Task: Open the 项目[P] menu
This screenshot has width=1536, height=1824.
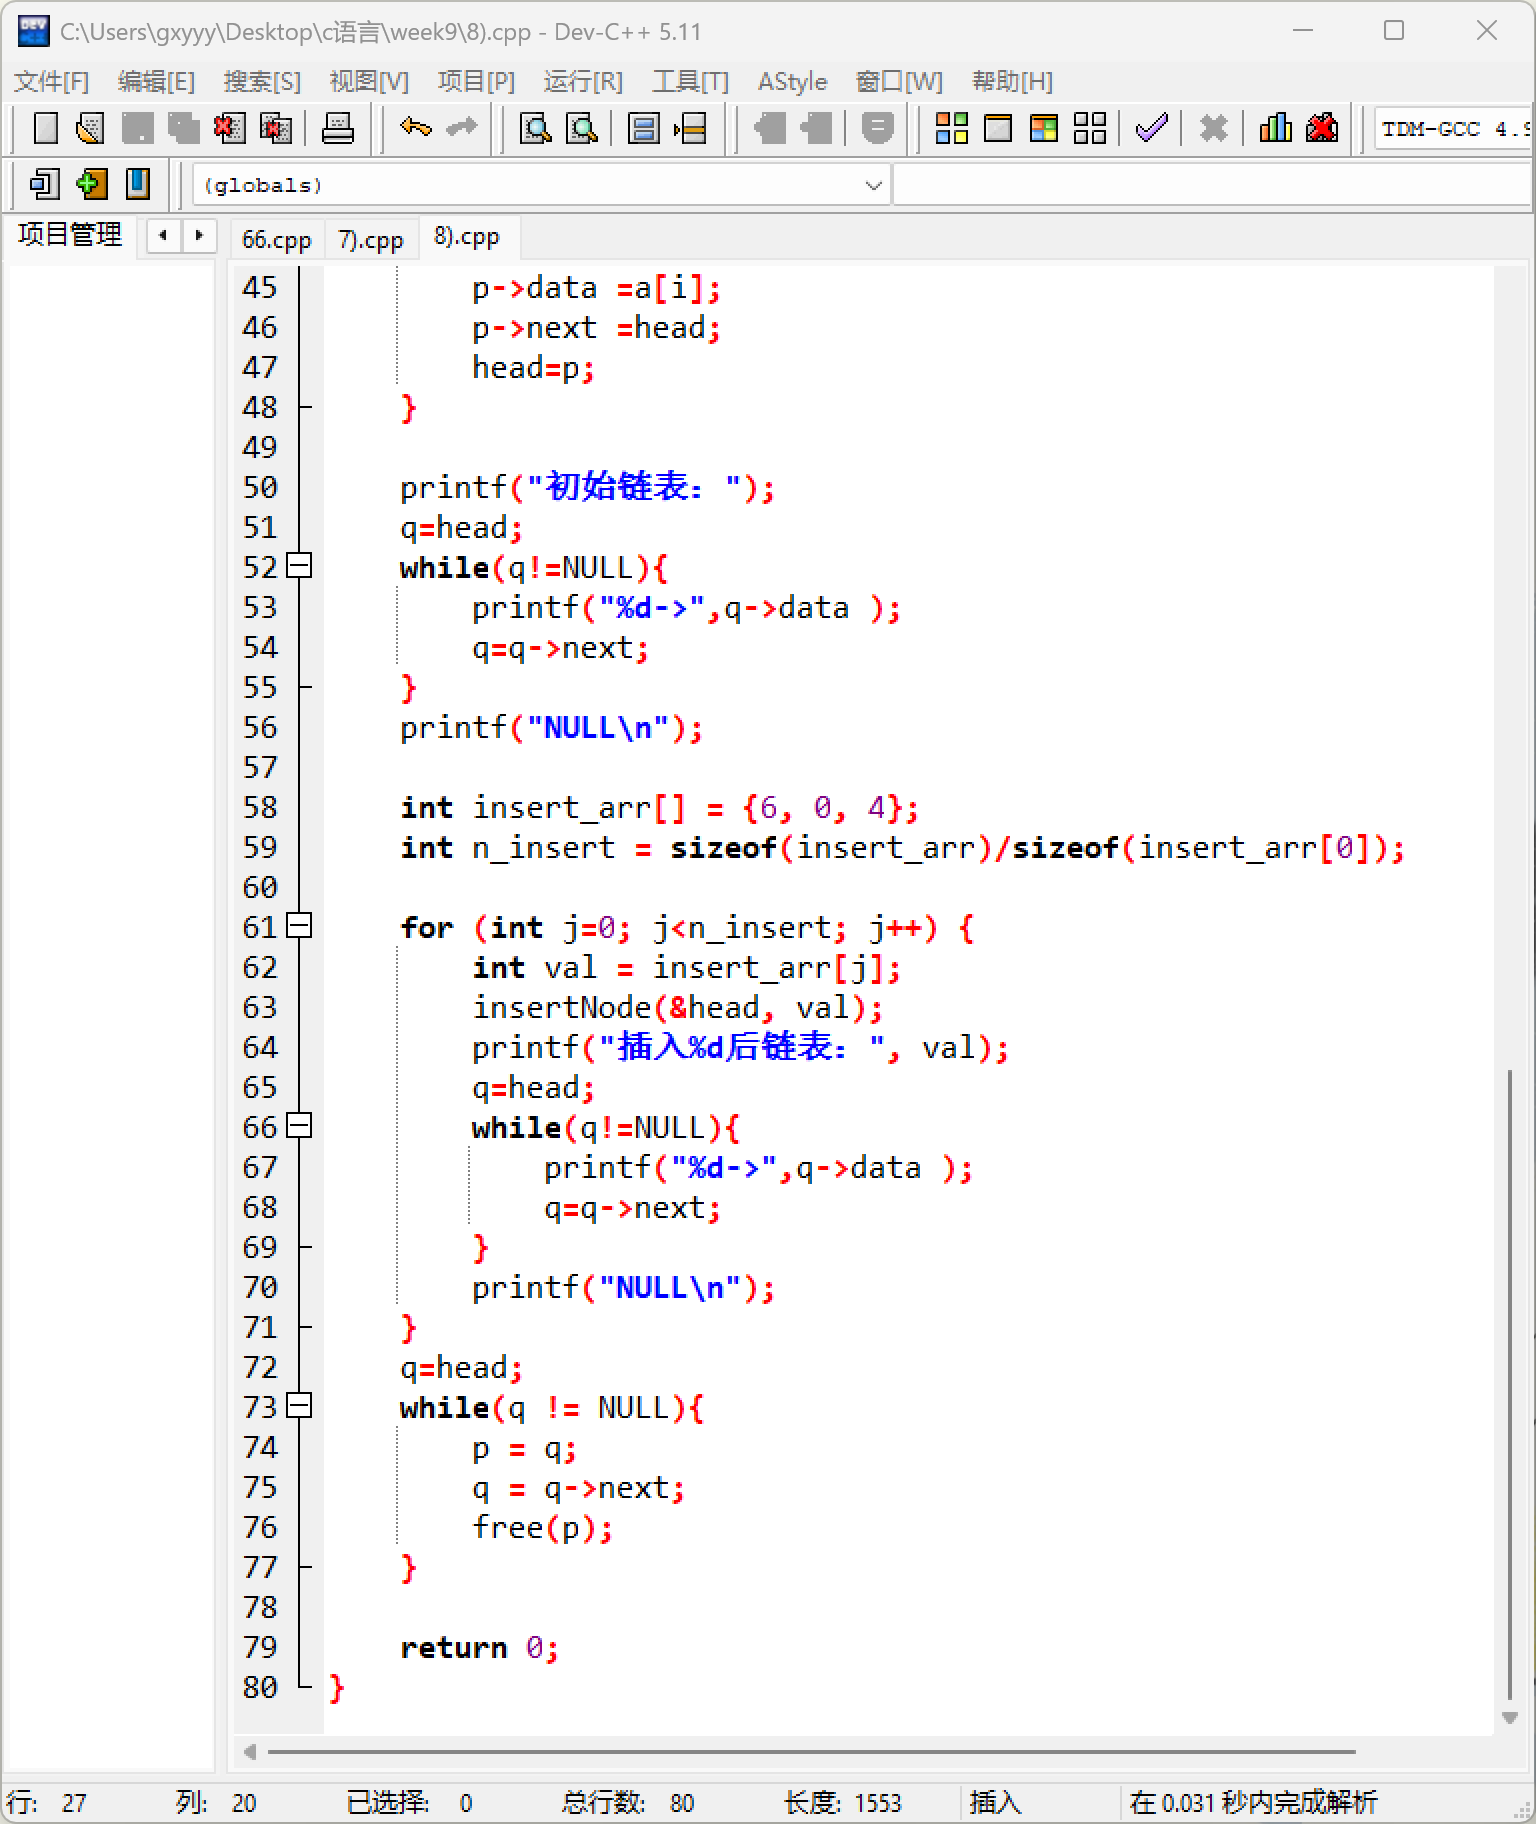Action: (x=476, y=81)
